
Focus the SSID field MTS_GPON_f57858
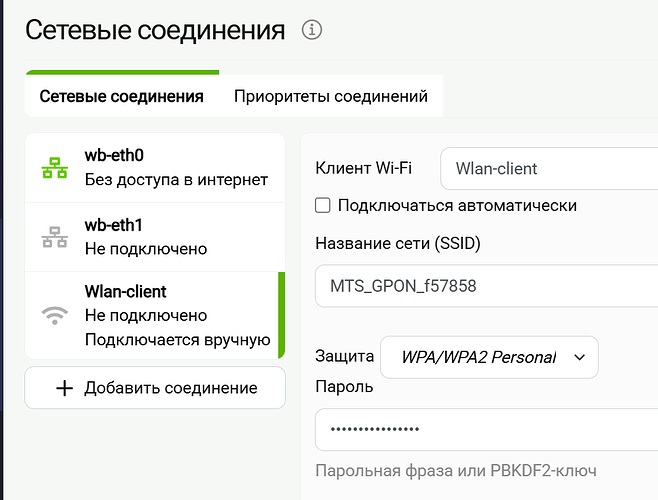click(x=487, y=286)
